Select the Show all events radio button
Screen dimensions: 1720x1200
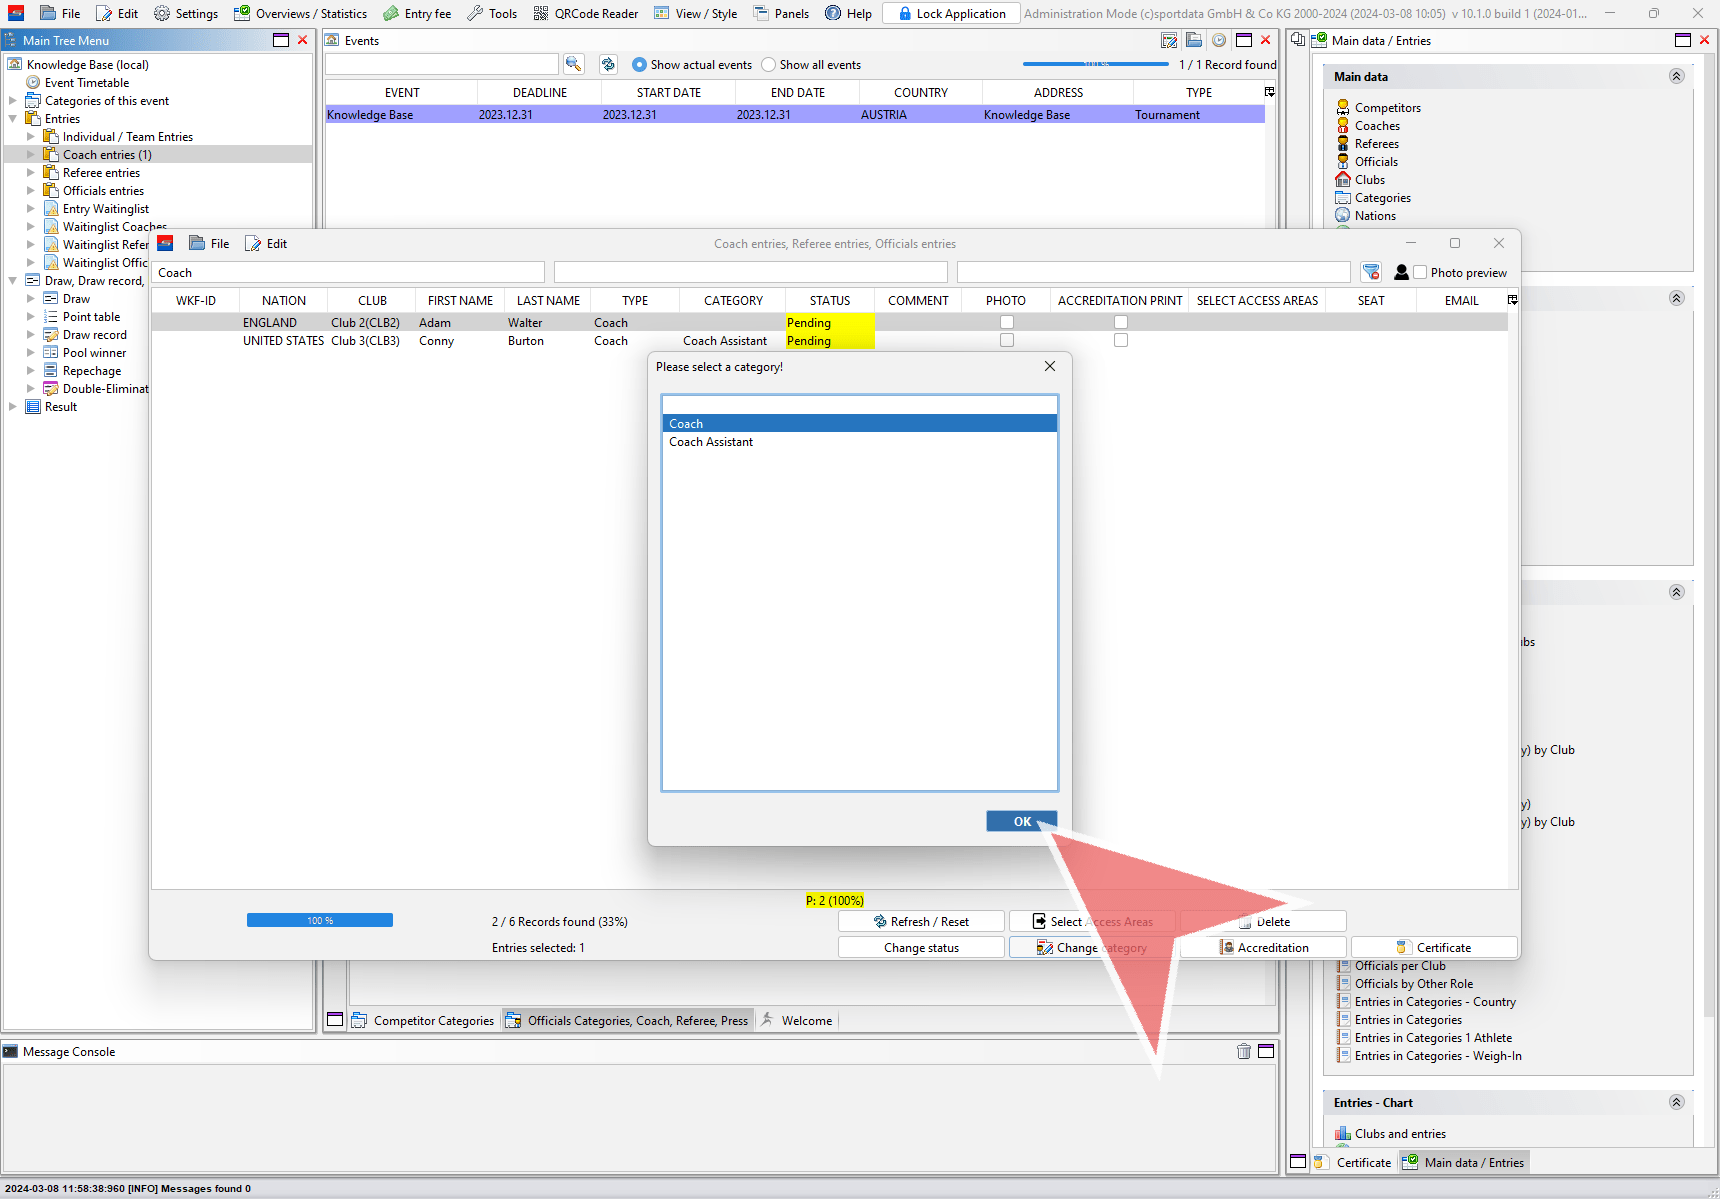(x=768, y=65)
